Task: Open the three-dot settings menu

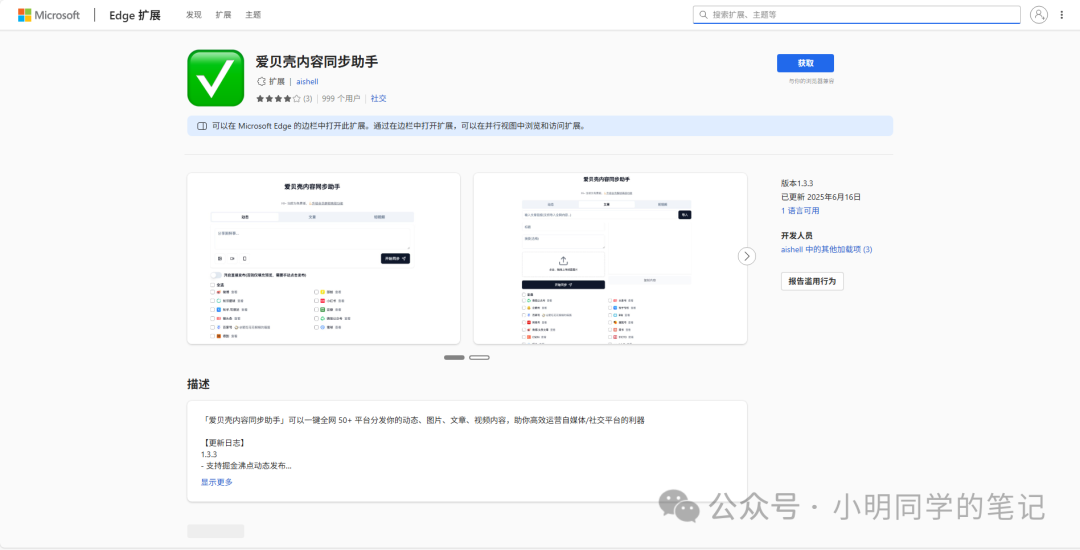Action: tap(1061, 14)
